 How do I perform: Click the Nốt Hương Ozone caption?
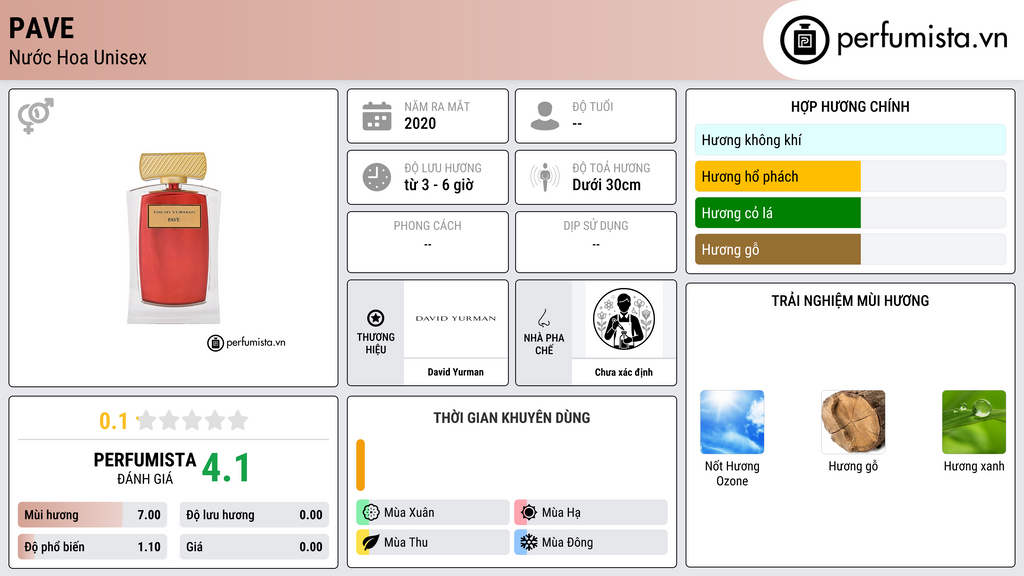(732, 473)
